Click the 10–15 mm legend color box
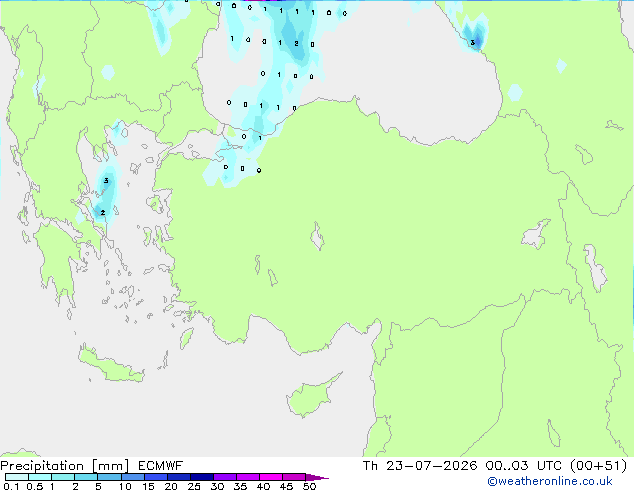 point(132,477)
